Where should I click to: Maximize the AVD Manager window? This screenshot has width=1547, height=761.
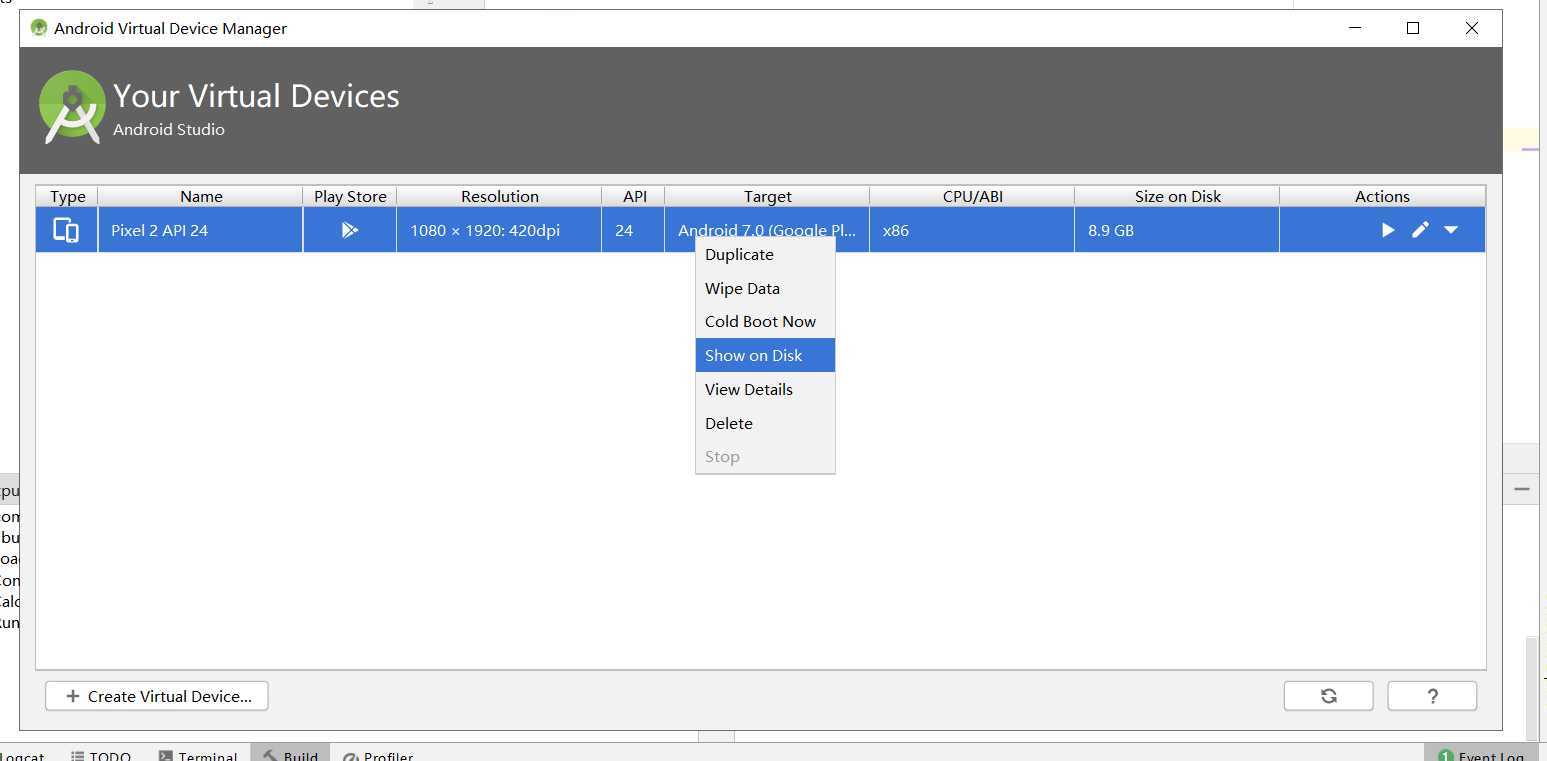point(1413,28)
